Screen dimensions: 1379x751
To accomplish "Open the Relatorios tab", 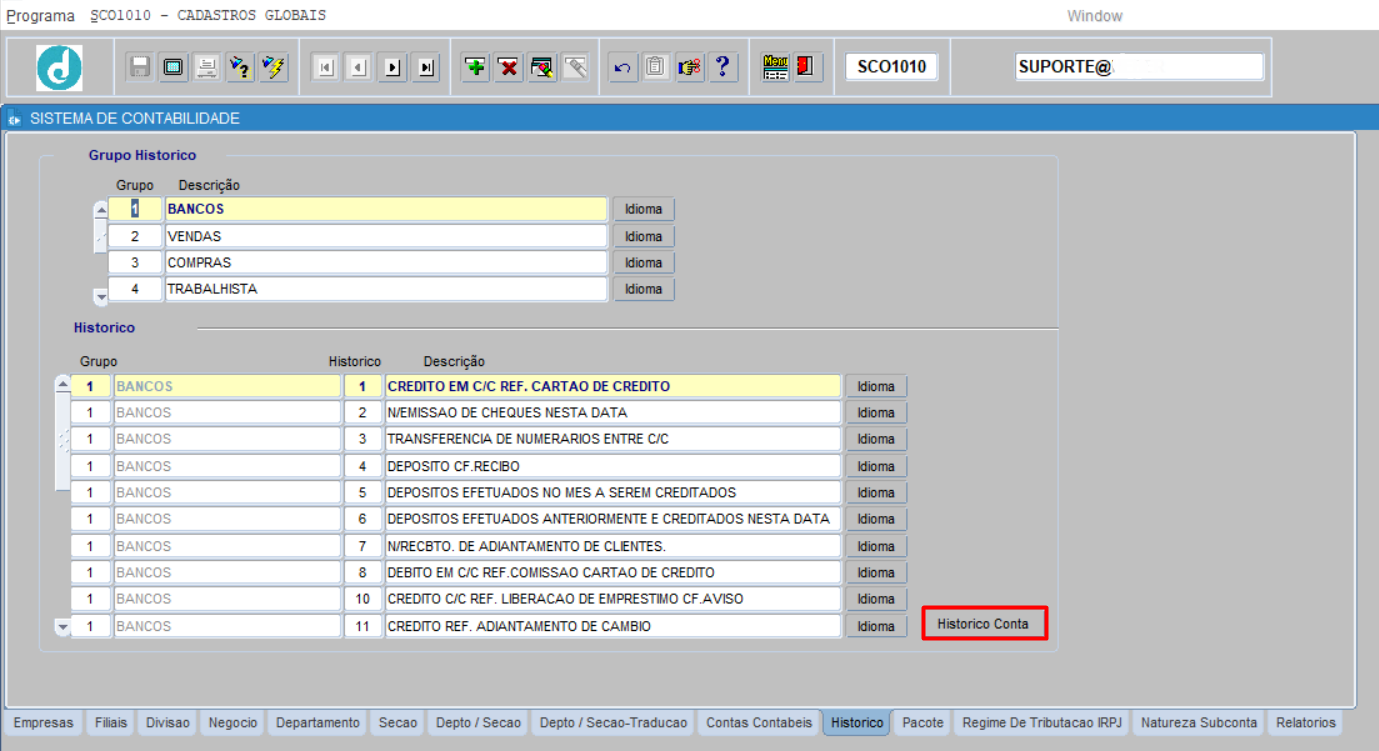I will pyautogui.click(x=1305, y=723).
